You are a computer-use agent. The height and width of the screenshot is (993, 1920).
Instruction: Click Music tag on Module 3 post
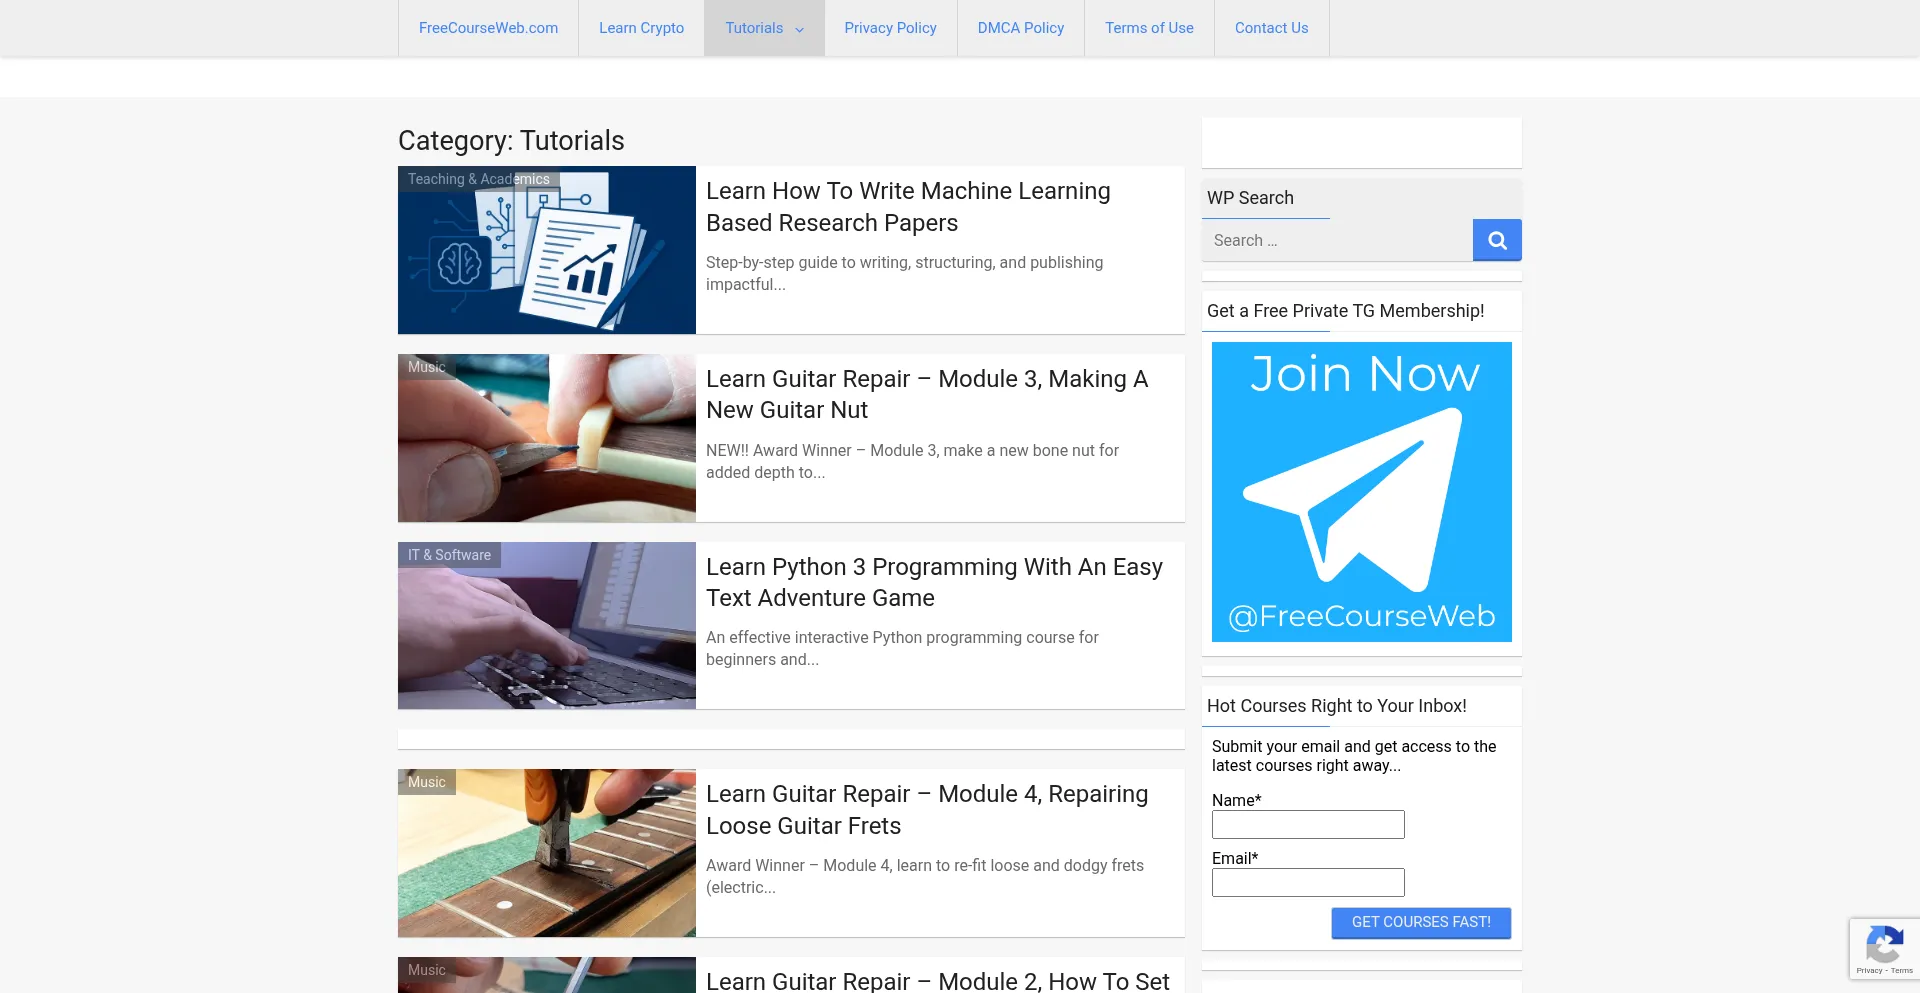pos(426,367)
